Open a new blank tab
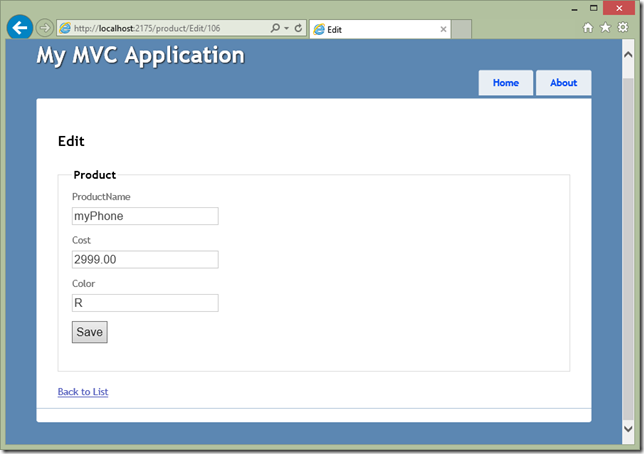Screen dimensions: 644x454 click(x=461, y=29)
